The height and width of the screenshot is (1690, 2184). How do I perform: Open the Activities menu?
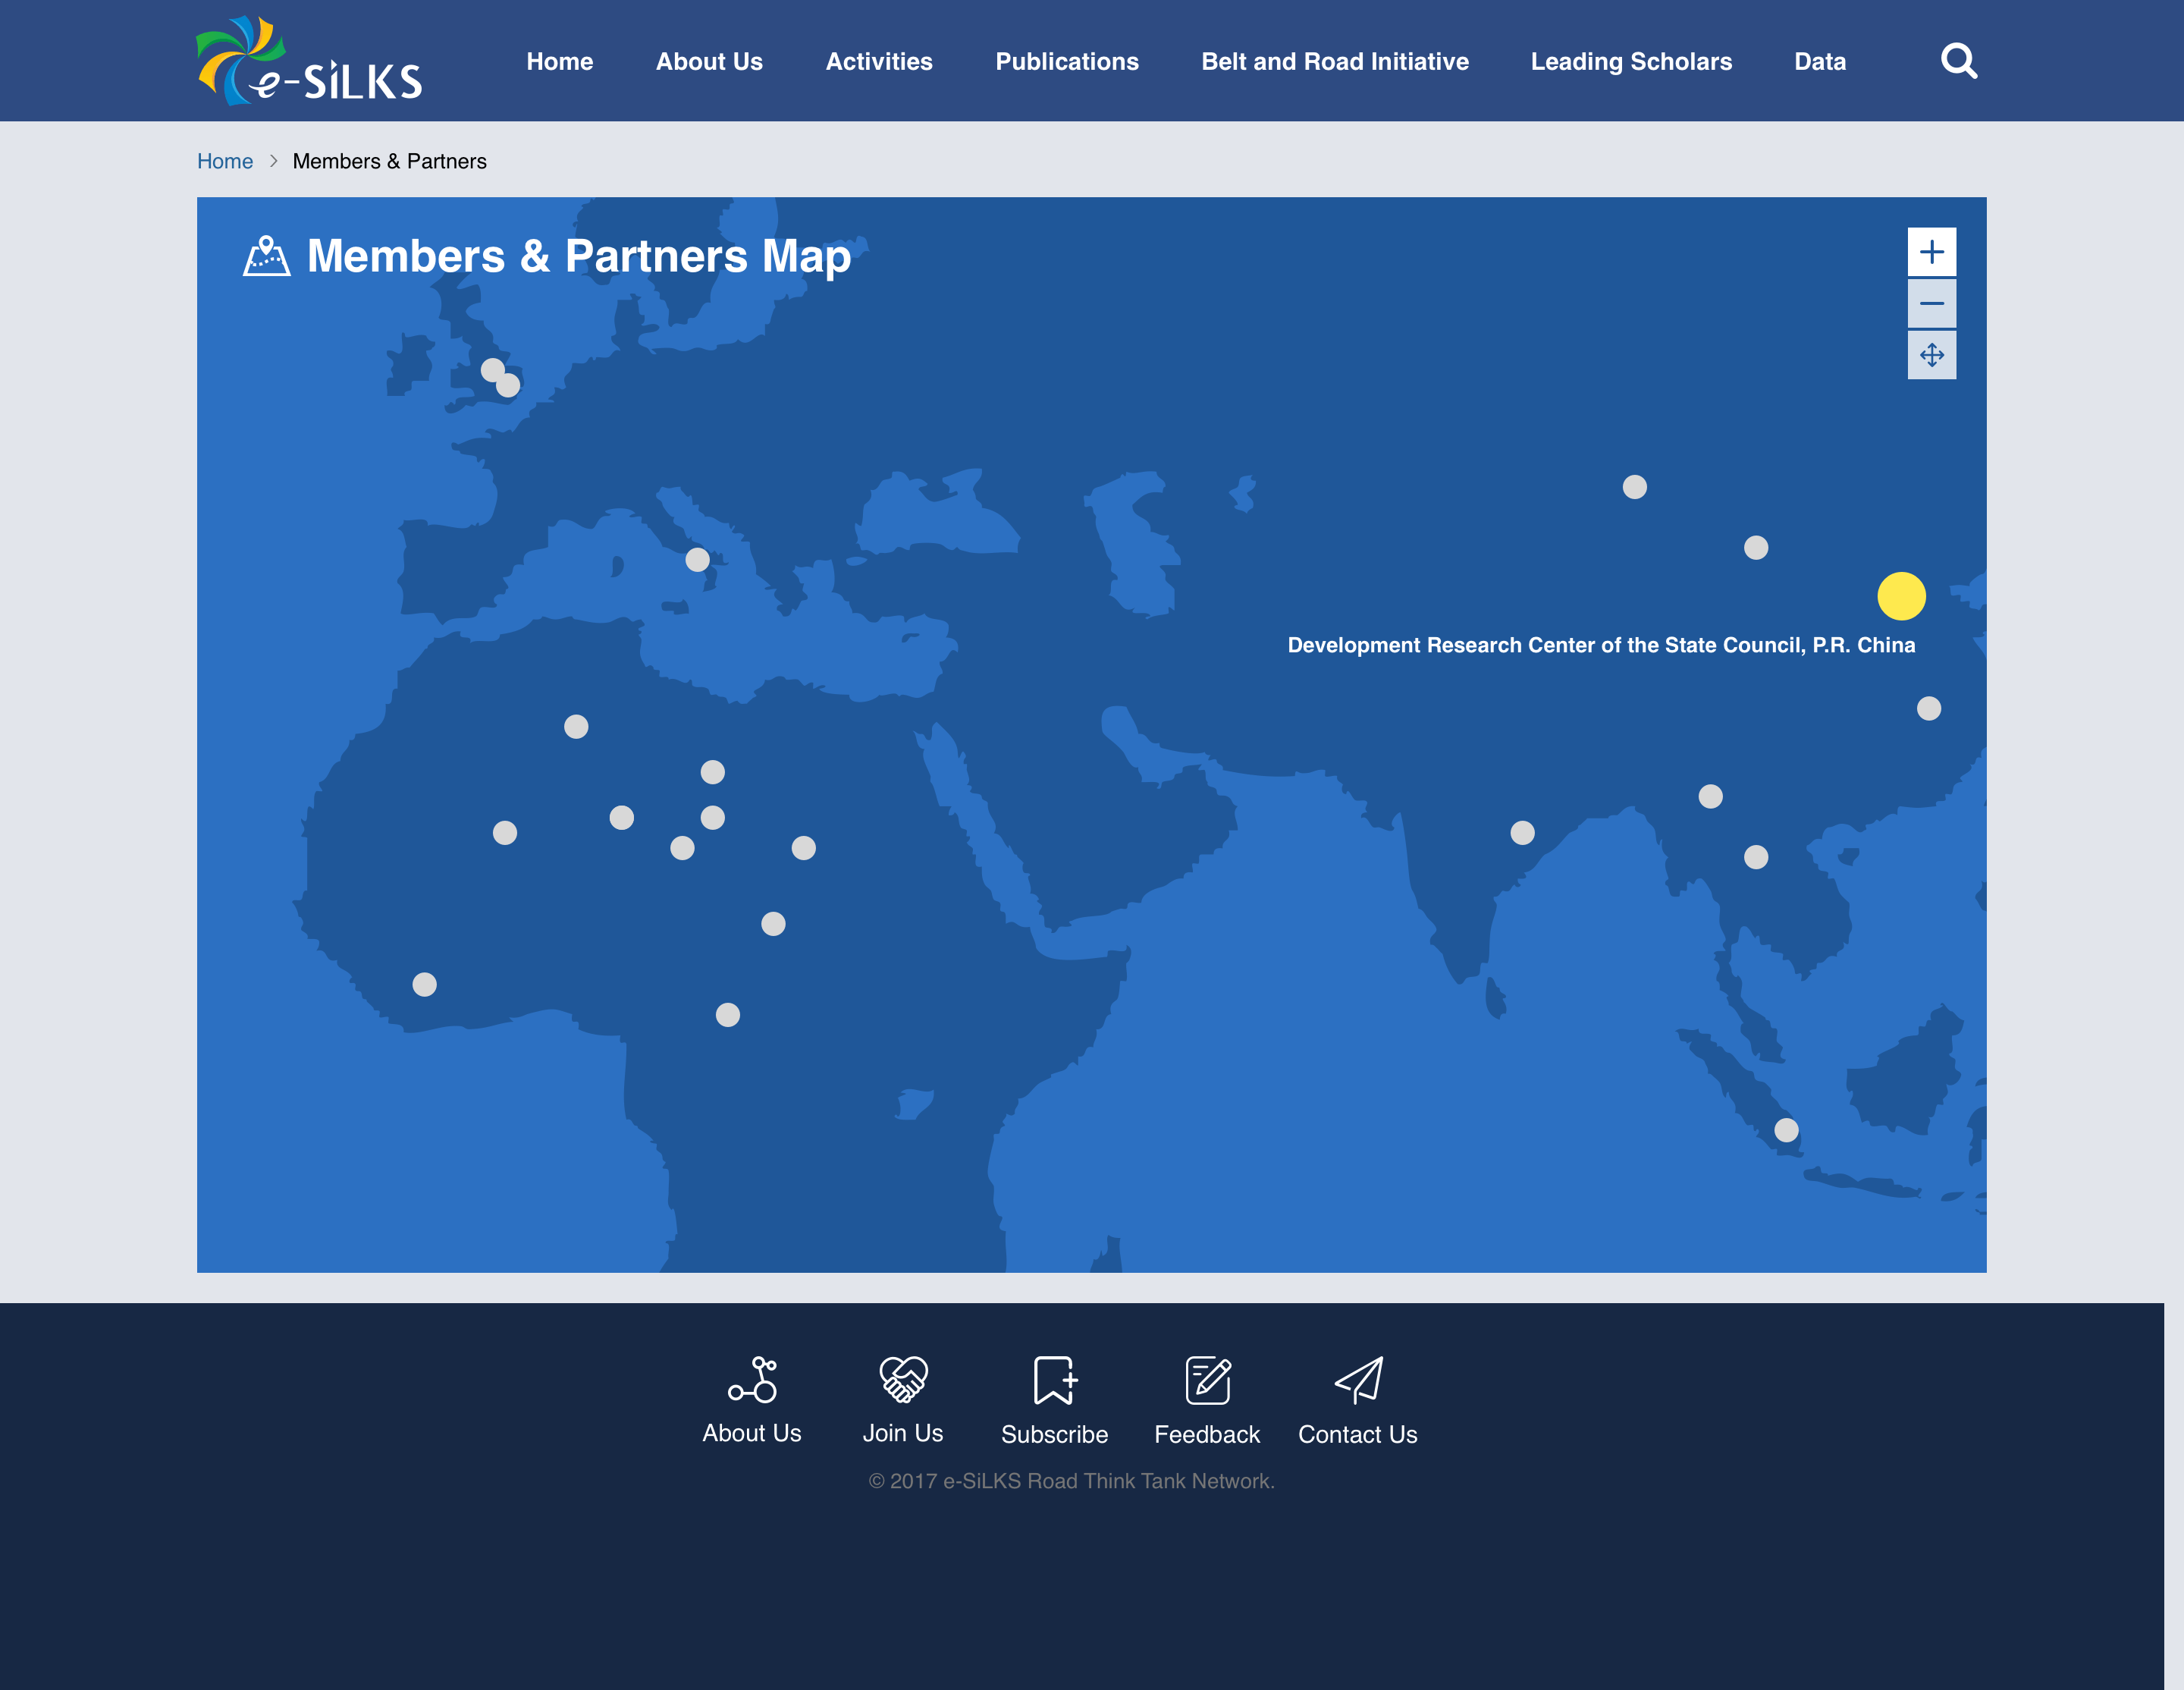tap(879, 62)
